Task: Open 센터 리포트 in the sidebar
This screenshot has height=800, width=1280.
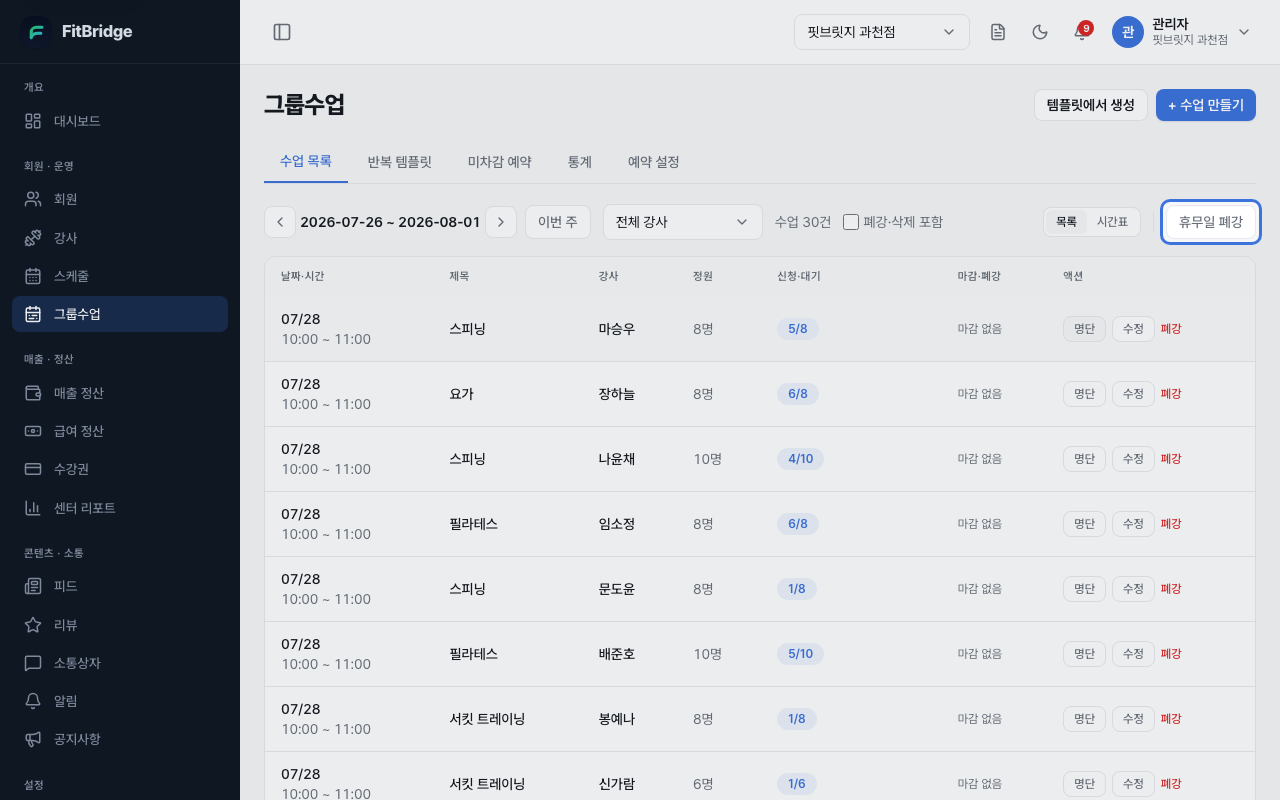Action: (x=120, y=508)
